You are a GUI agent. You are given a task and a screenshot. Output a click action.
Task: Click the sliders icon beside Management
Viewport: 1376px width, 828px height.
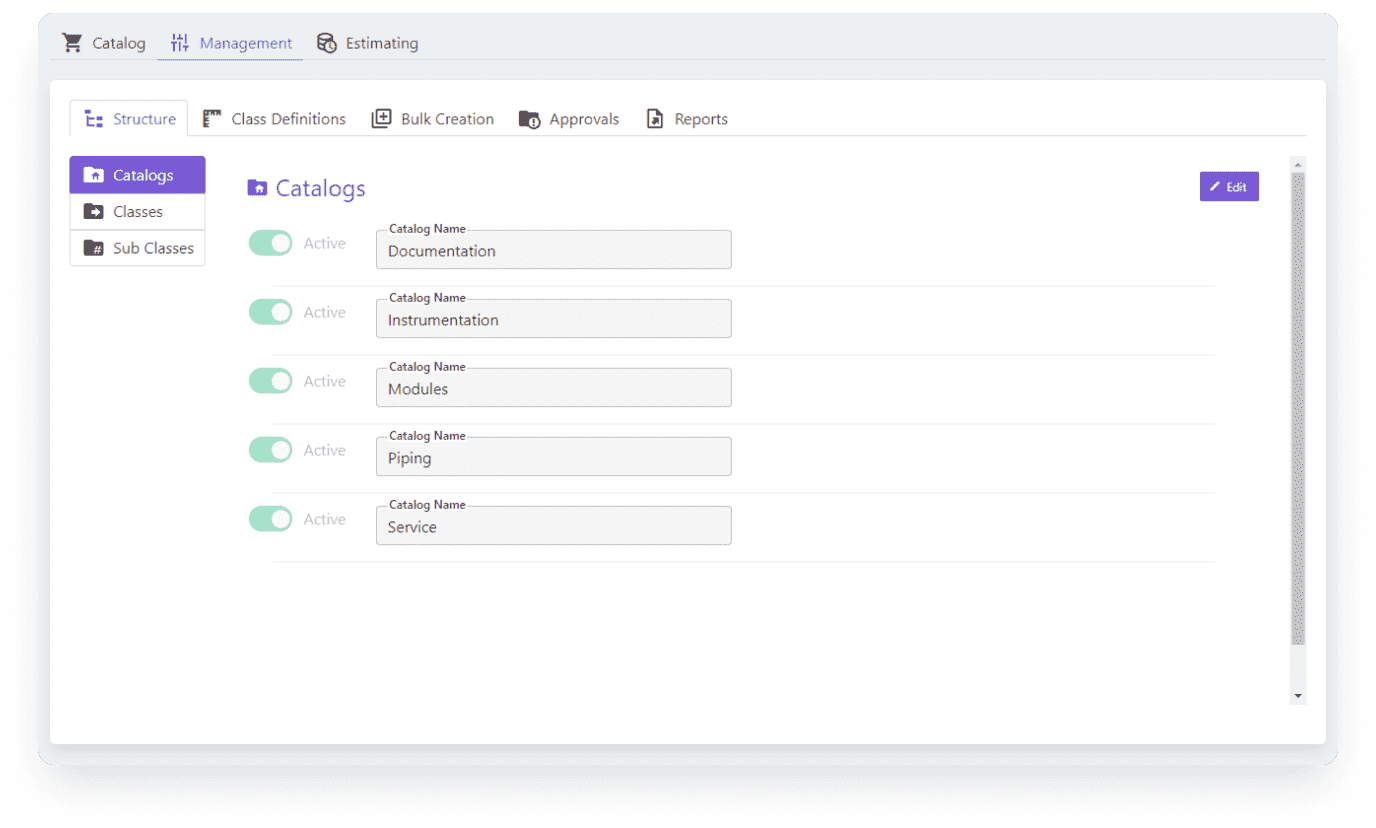(x=180, y=42)
